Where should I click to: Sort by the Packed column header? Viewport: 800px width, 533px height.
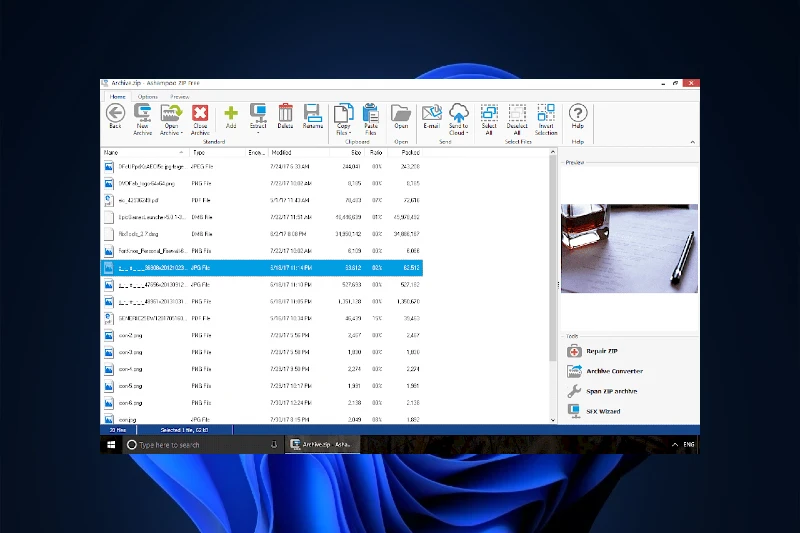(x=405, y=153)
